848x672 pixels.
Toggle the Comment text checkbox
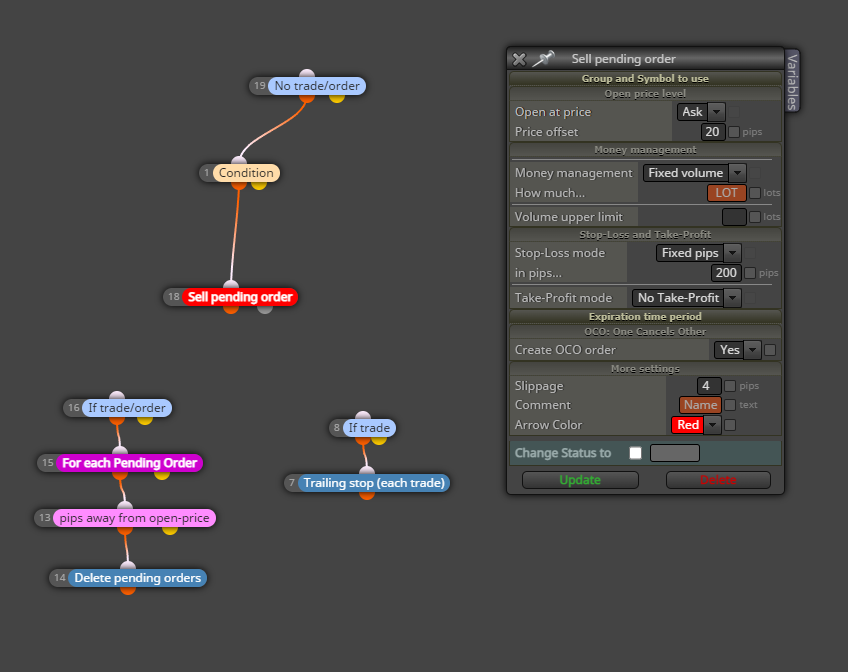[730, 405]
